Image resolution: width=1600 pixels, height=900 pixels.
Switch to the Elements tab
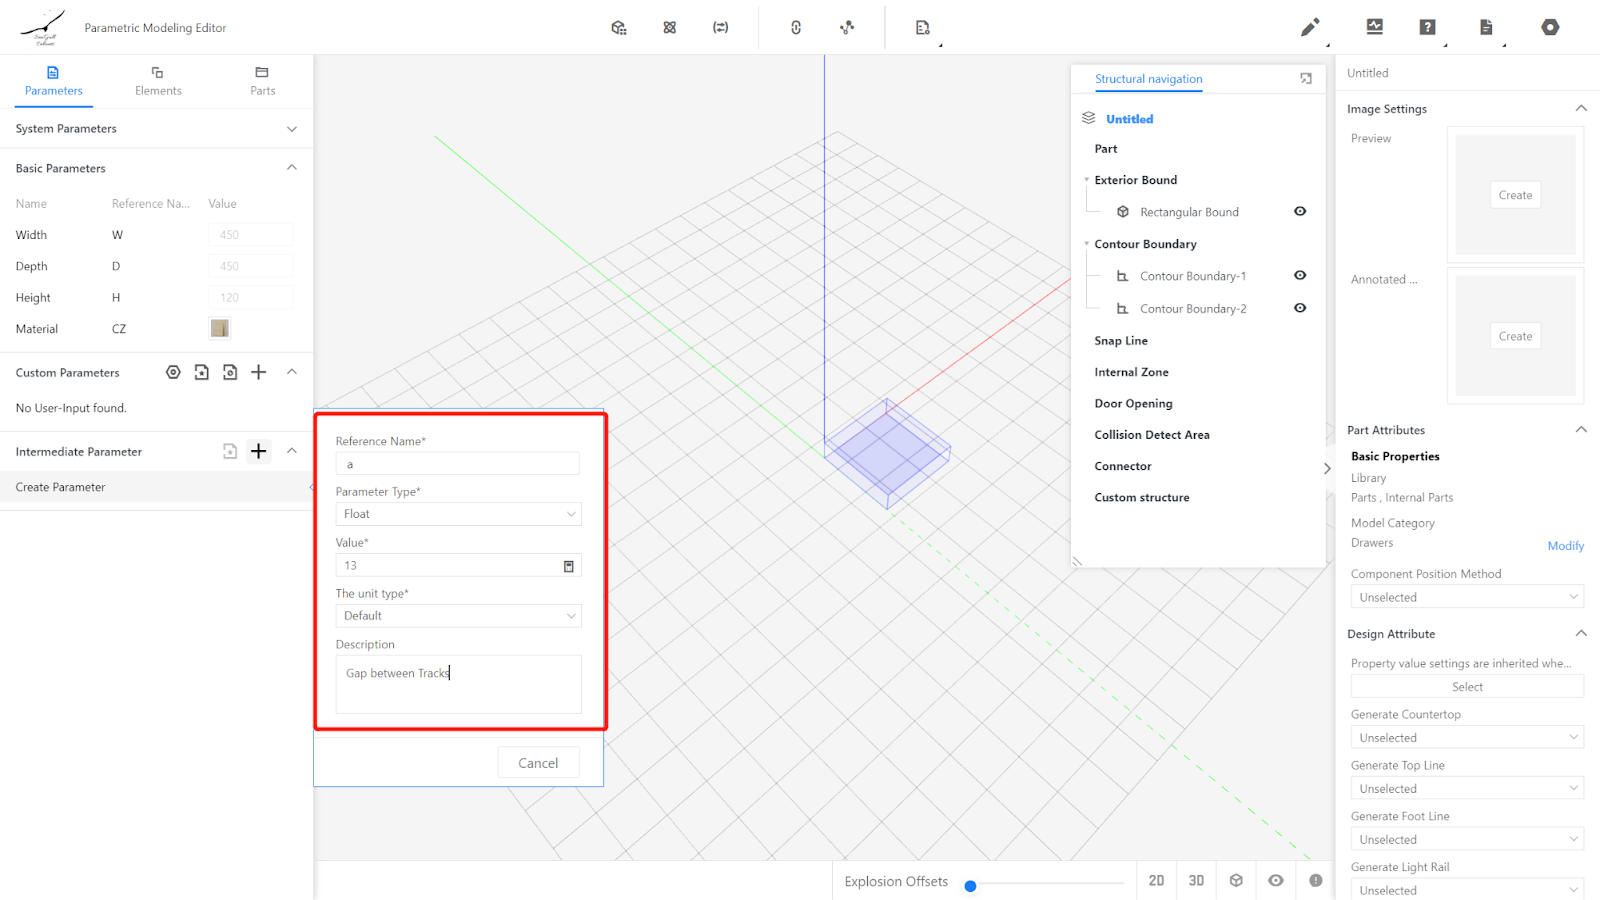point(158,81)
